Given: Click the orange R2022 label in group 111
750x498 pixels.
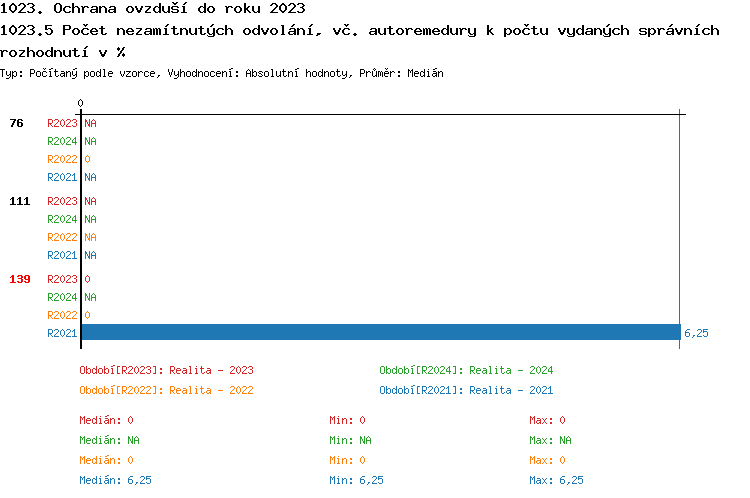Looking at the screenshot, I should point(62,237).
